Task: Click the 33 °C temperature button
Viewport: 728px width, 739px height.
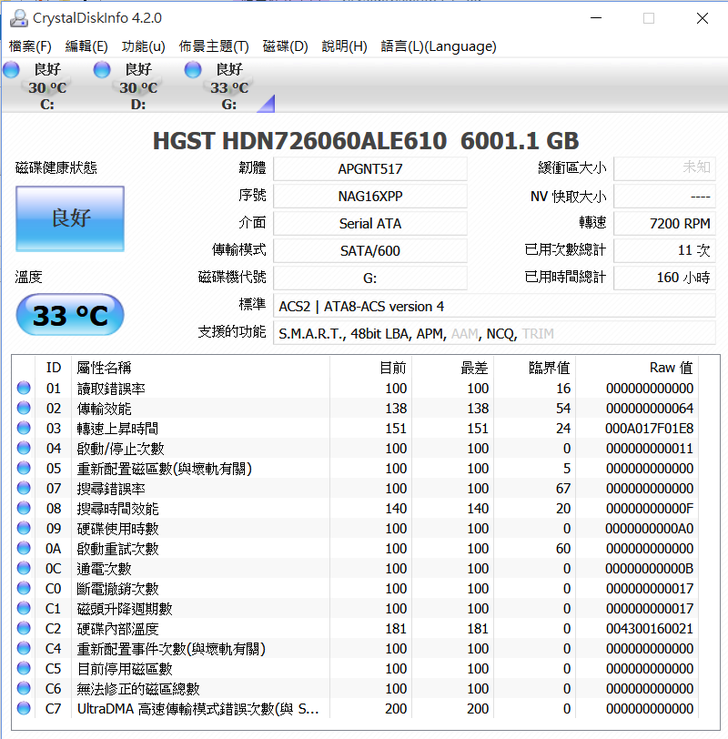Action: [x=70, y=316]
